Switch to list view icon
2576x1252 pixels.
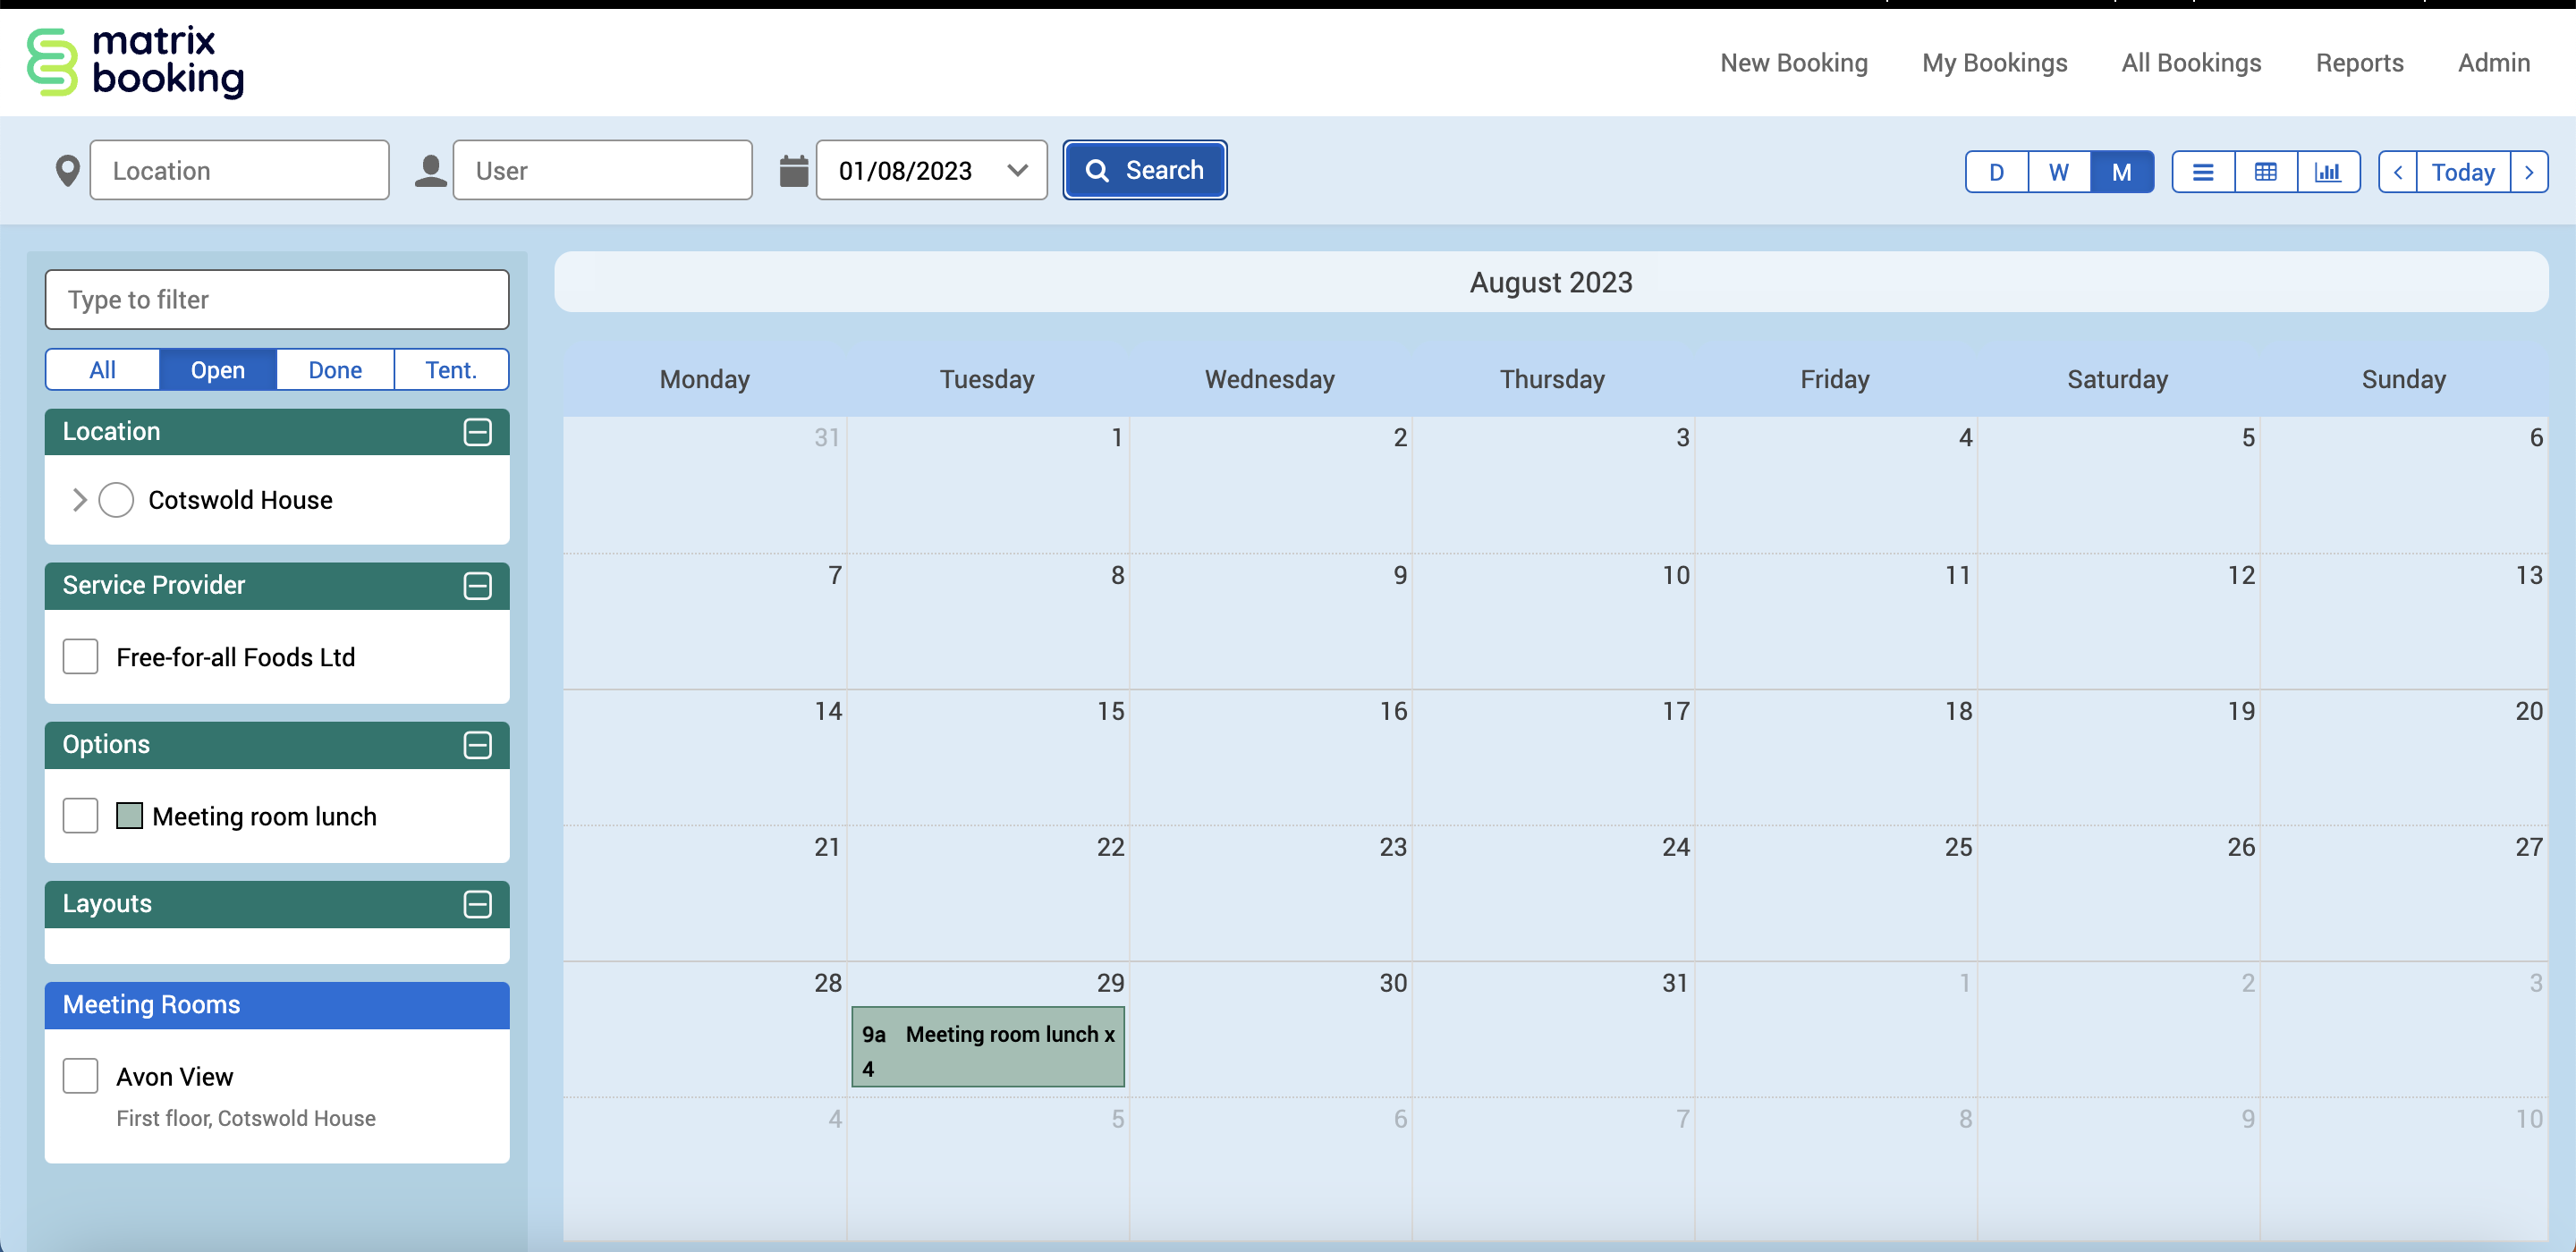2202,172
